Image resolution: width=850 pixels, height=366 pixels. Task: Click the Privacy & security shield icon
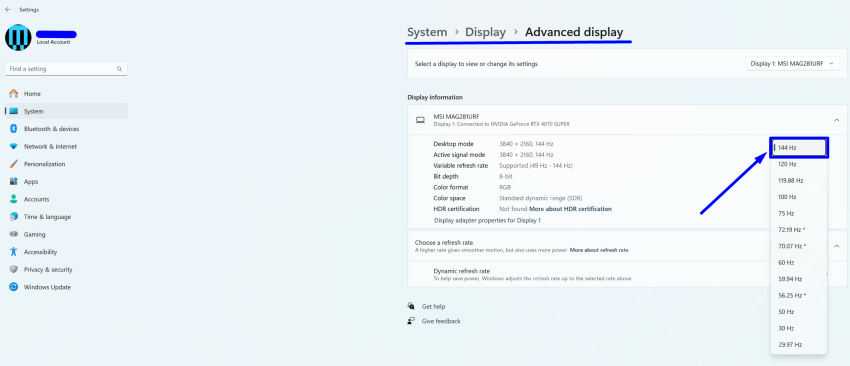14,269
